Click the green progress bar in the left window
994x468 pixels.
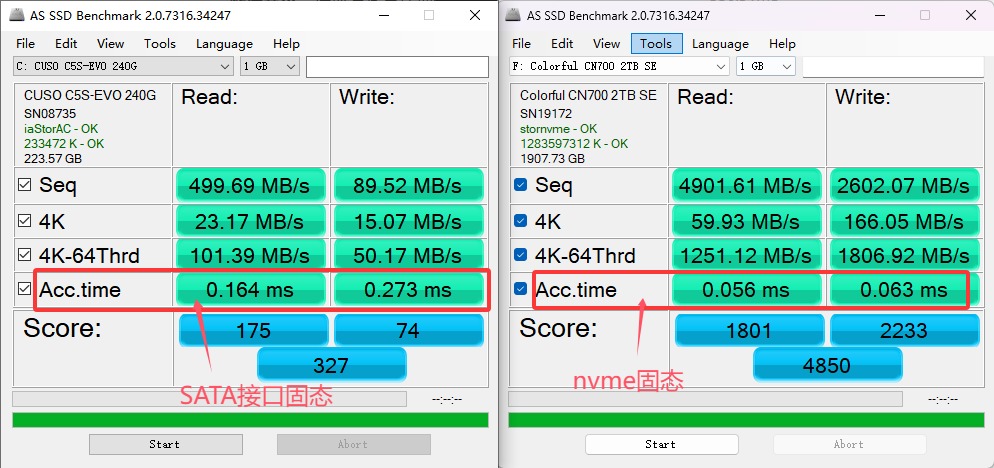pyautogui.click(x=250, y=420)
